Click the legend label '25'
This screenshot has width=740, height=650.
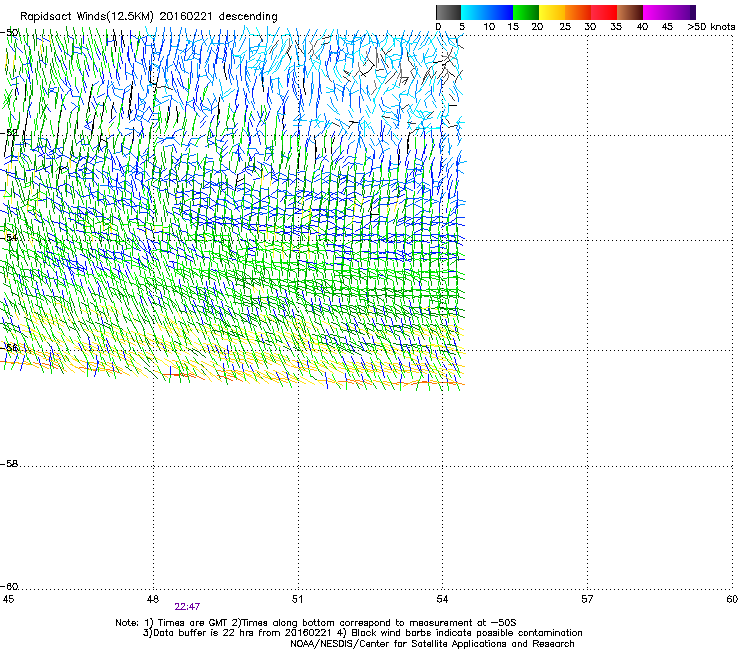click(565, 27)
